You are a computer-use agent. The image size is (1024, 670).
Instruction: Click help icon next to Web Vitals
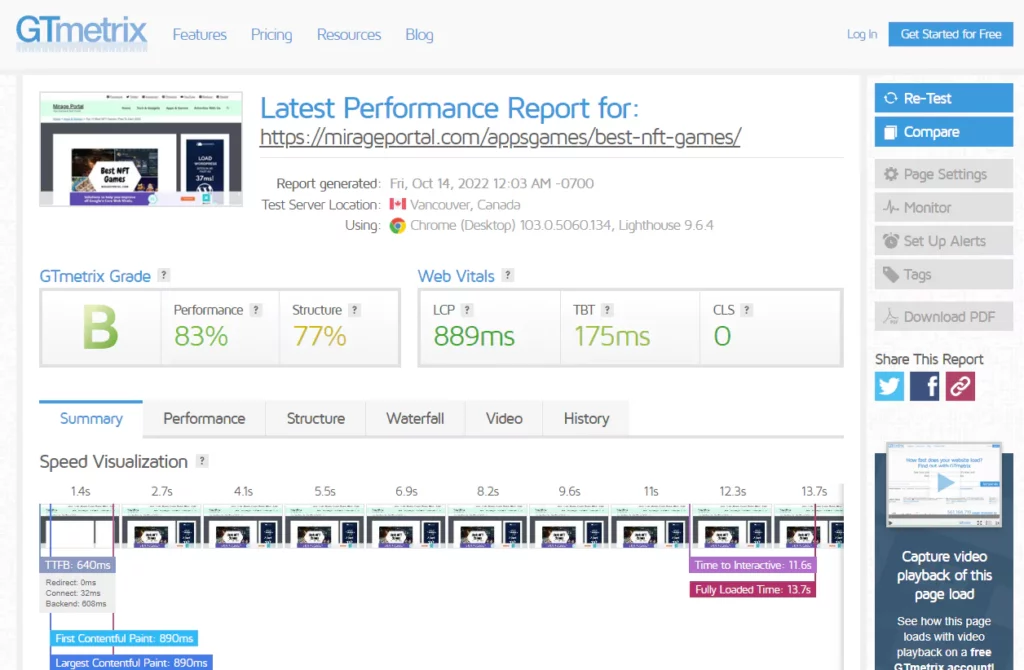507,275
